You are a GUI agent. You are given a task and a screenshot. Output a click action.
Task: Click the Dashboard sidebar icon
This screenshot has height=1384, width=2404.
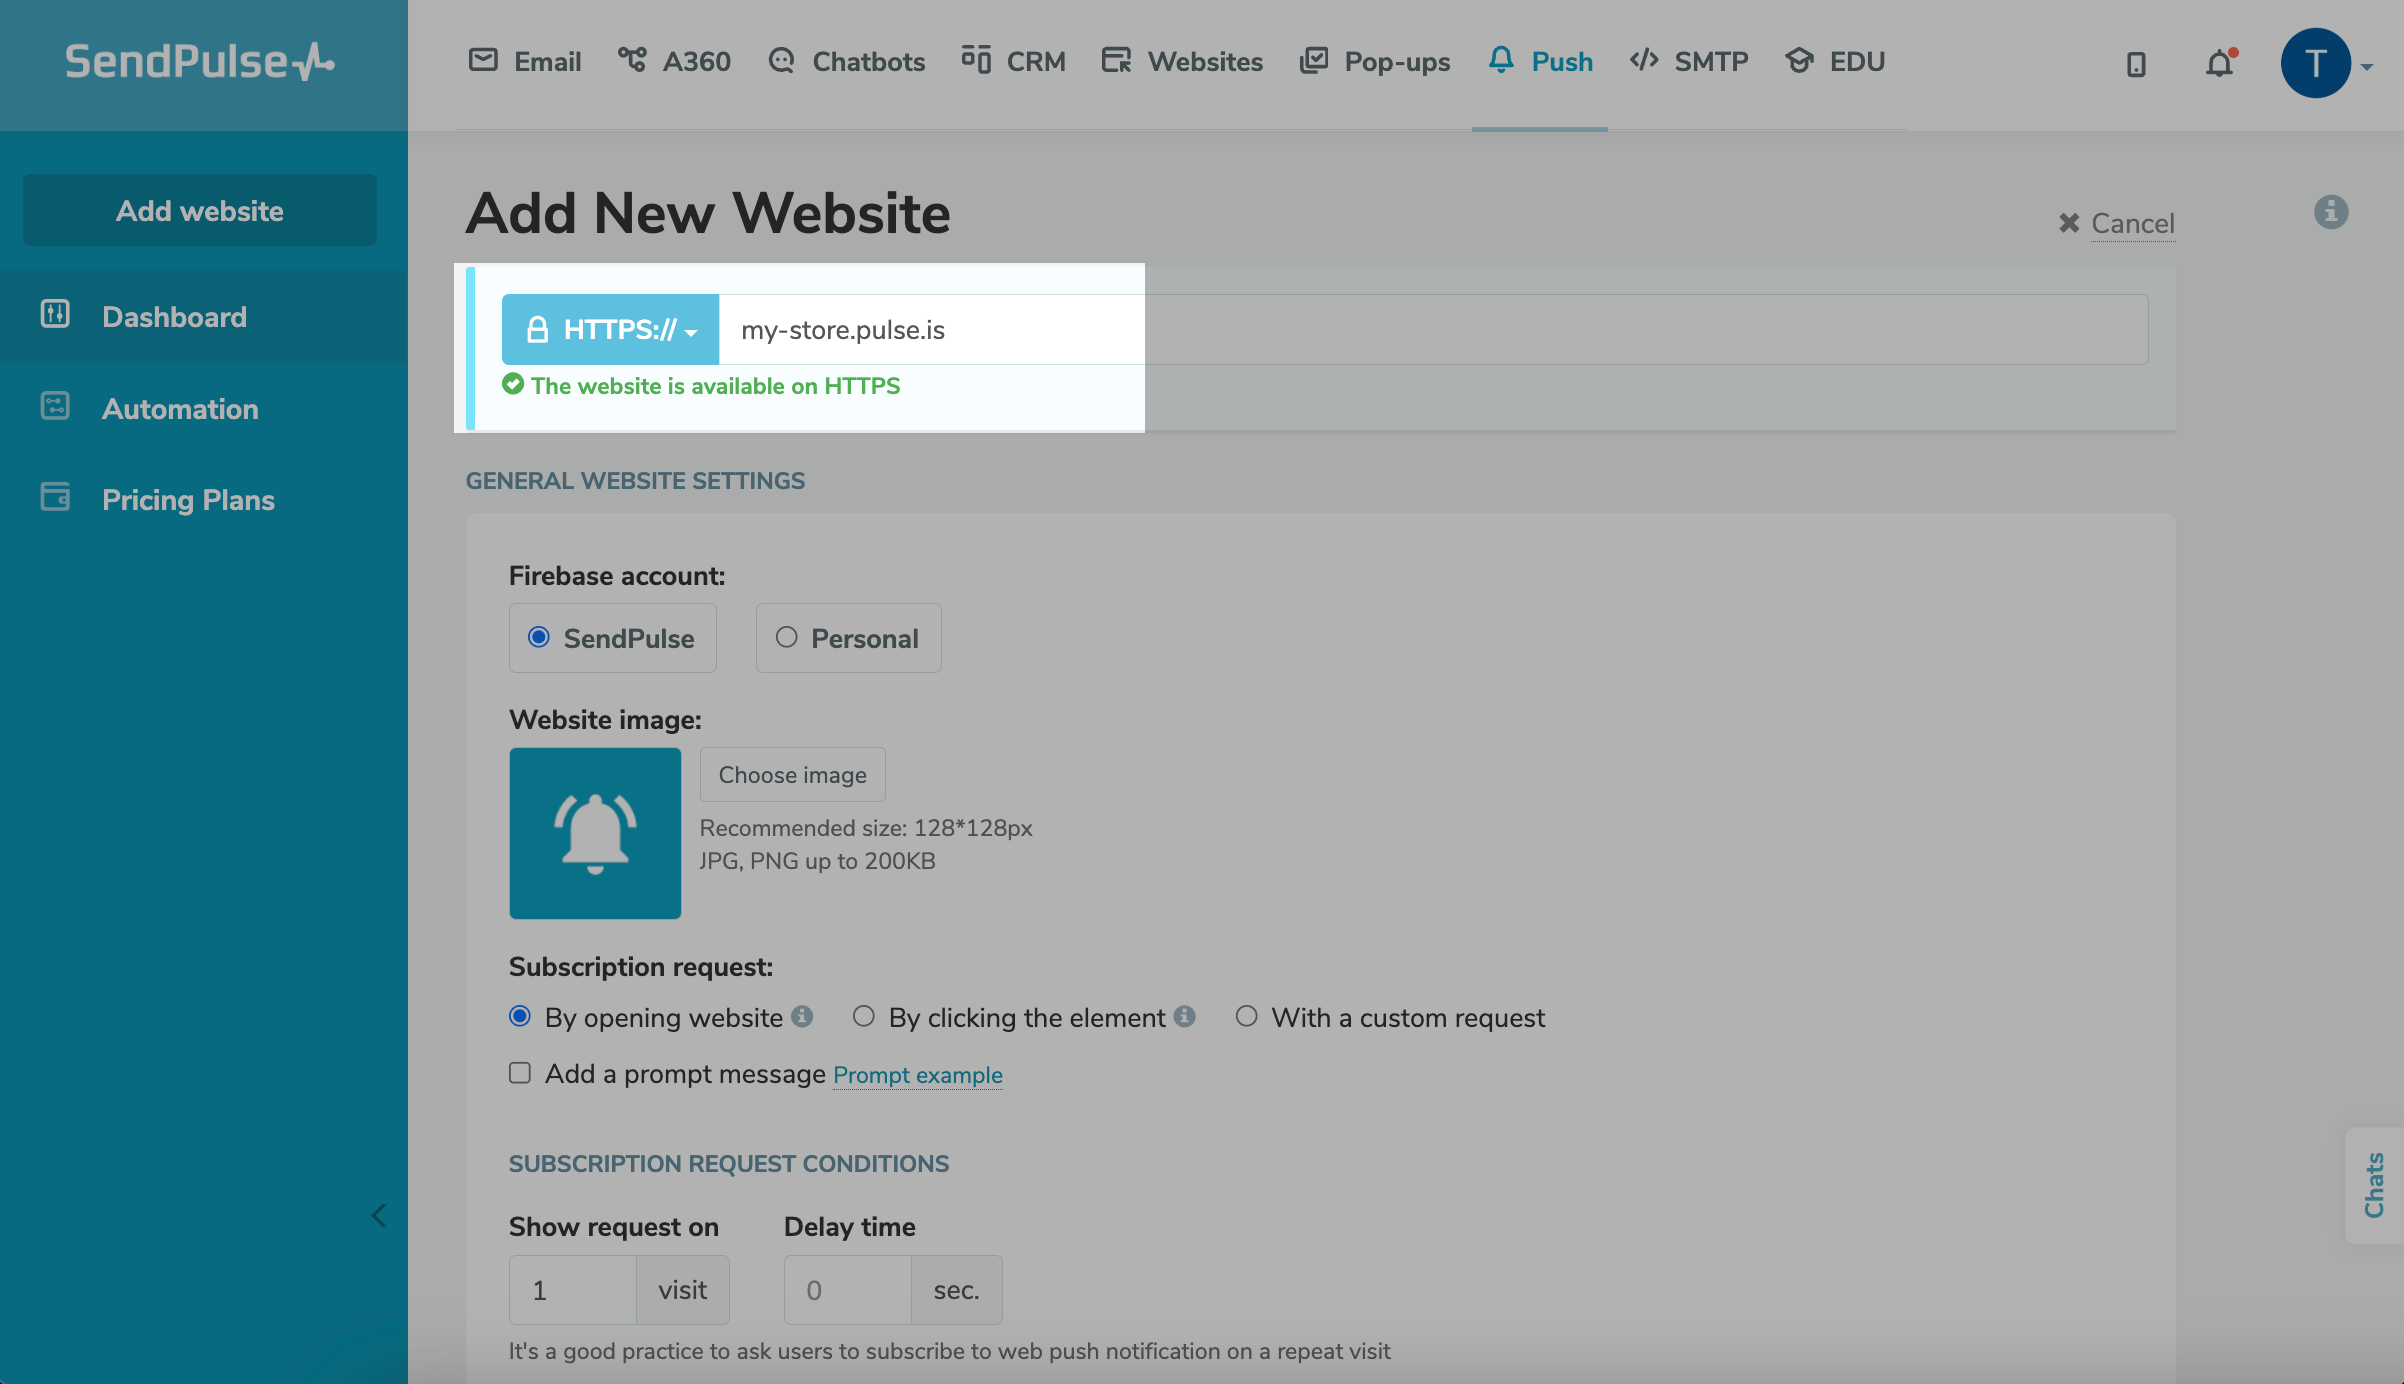point(55,315)
